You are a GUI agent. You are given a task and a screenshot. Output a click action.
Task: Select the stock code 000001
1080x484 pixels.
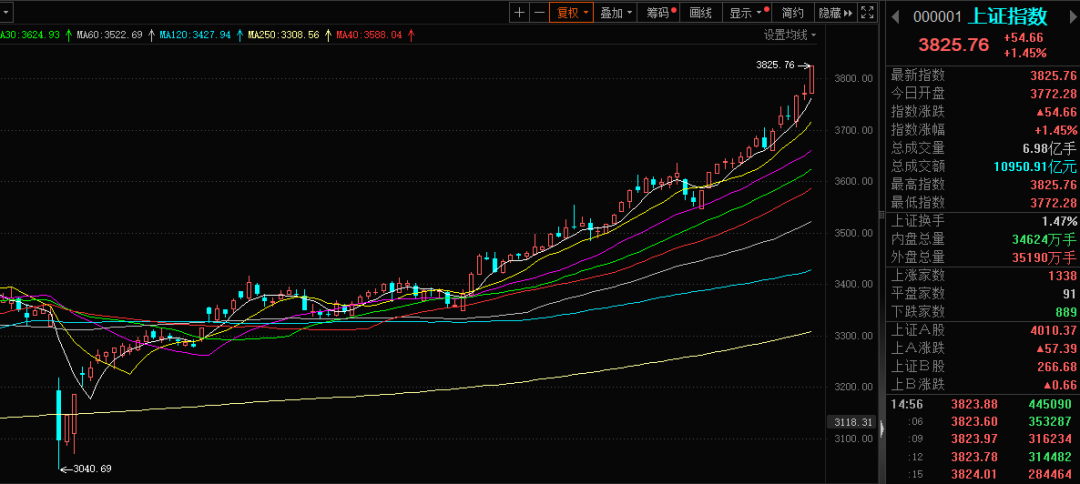point(936,17)
